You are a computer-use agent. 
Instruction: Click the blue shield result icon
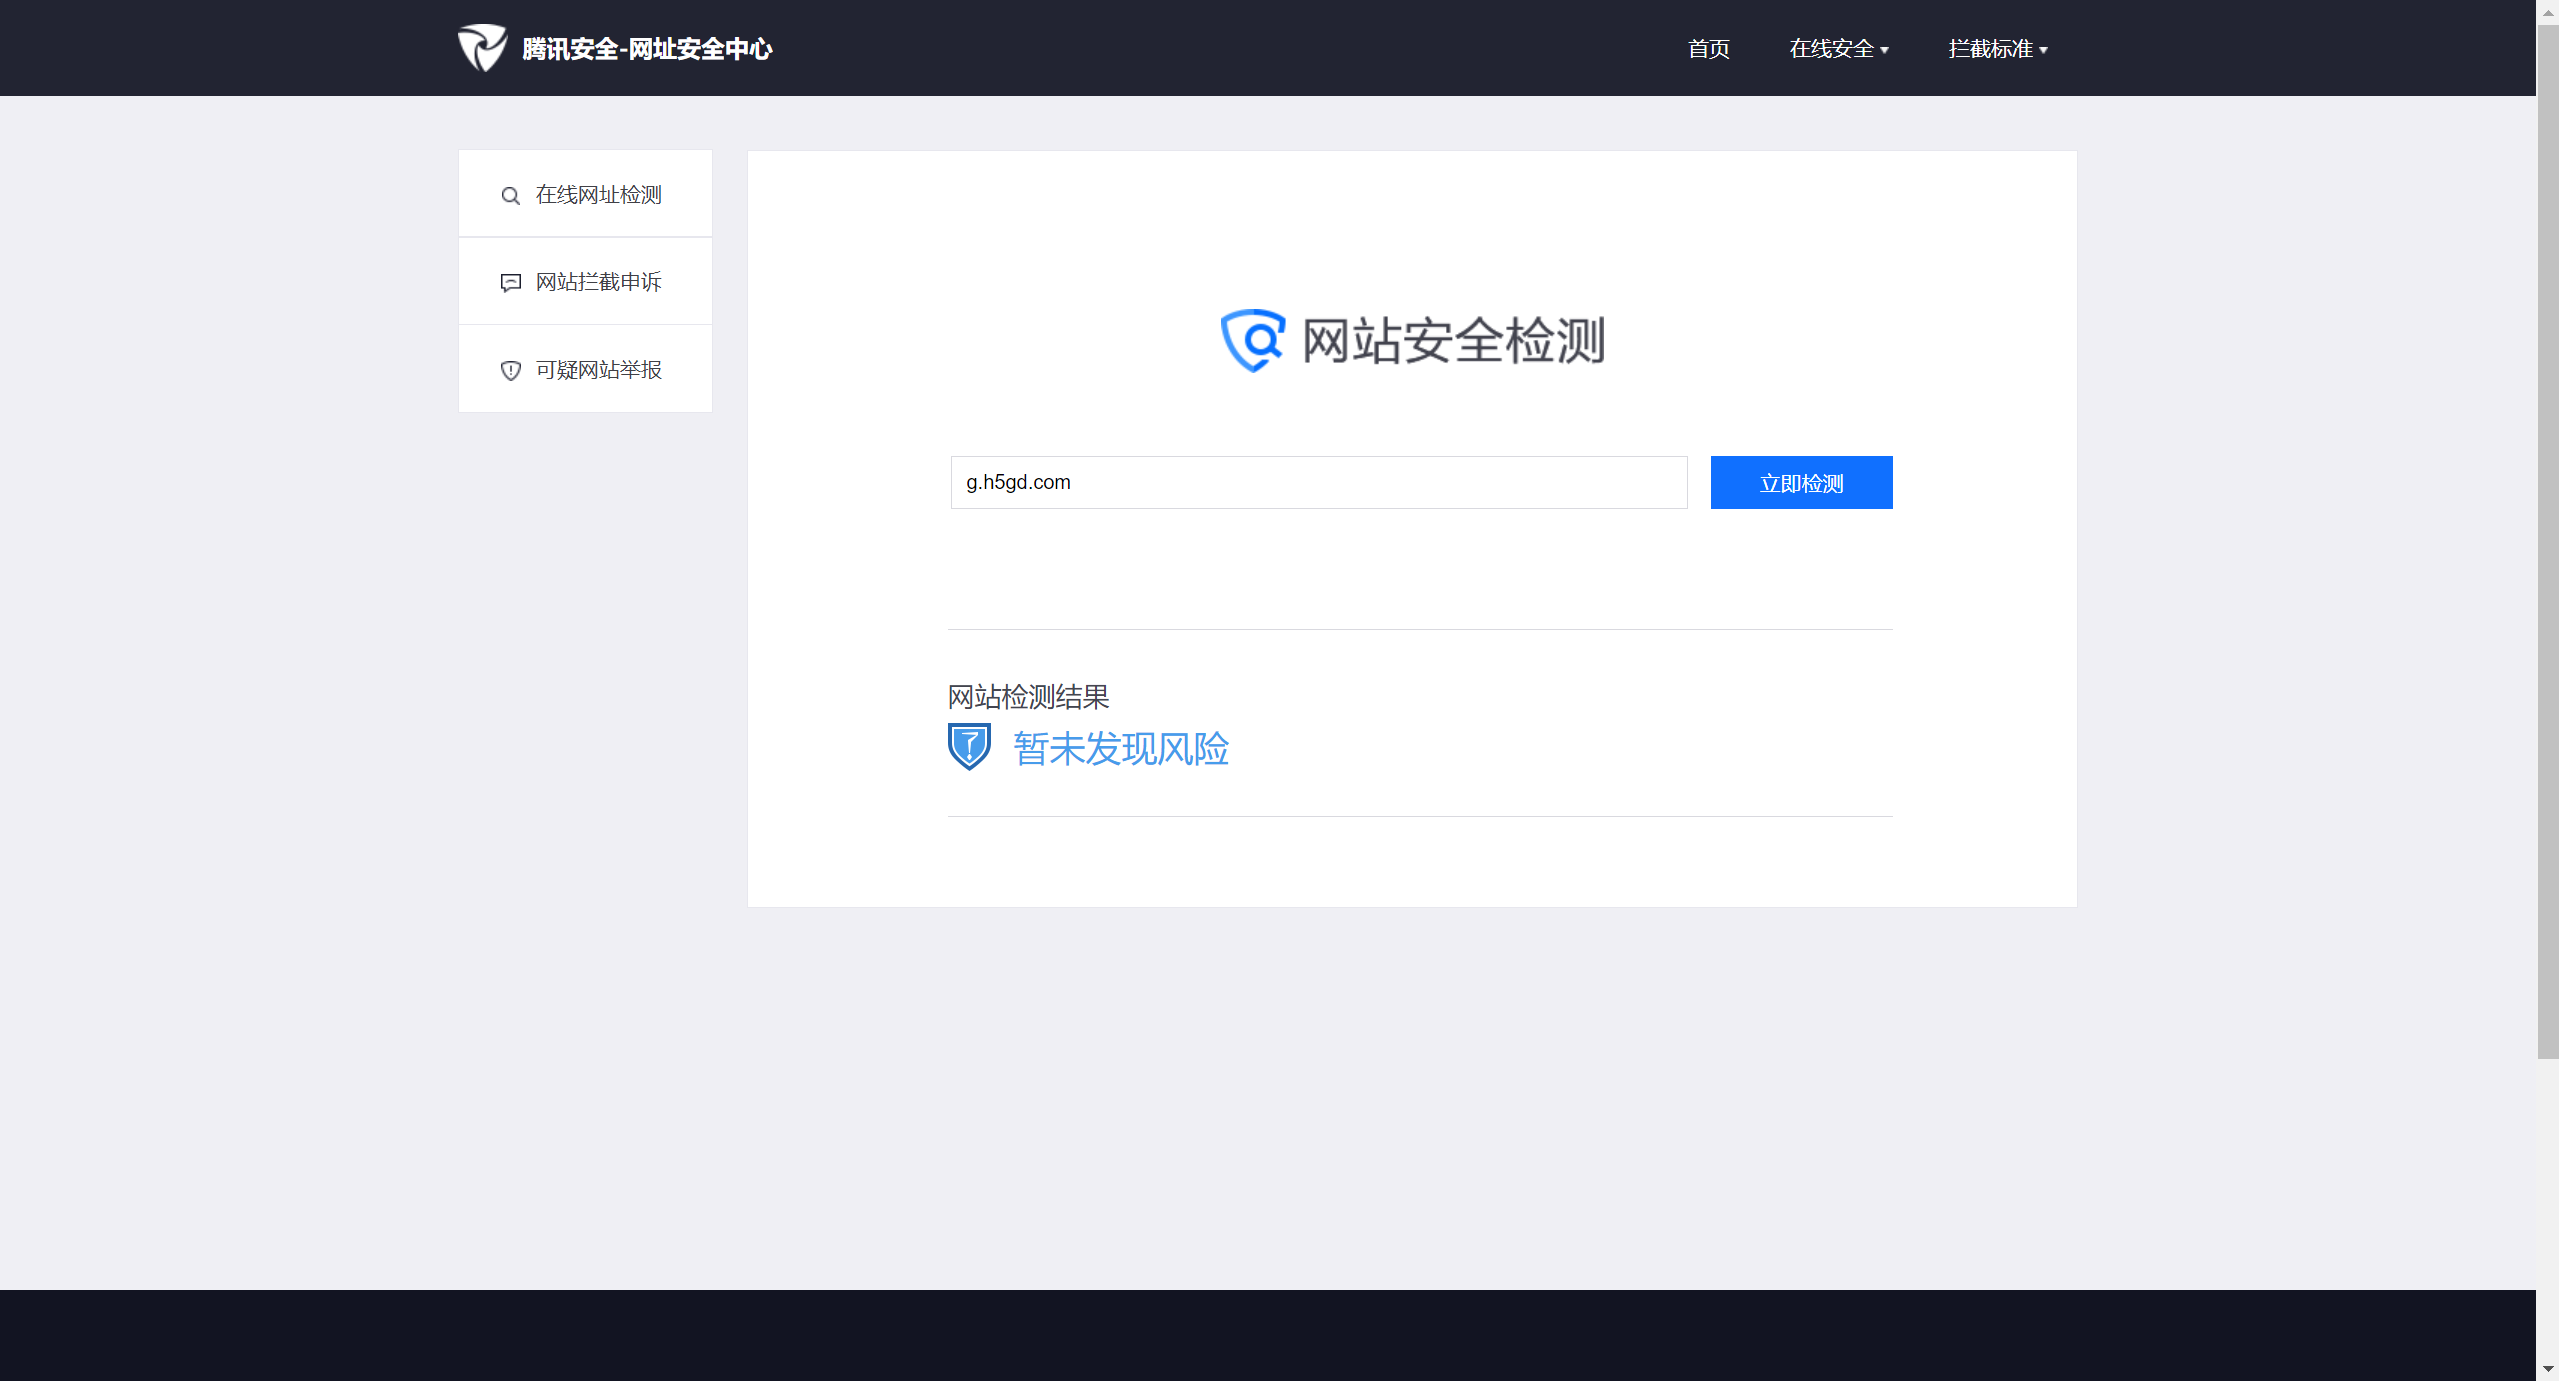pos(969,747)
